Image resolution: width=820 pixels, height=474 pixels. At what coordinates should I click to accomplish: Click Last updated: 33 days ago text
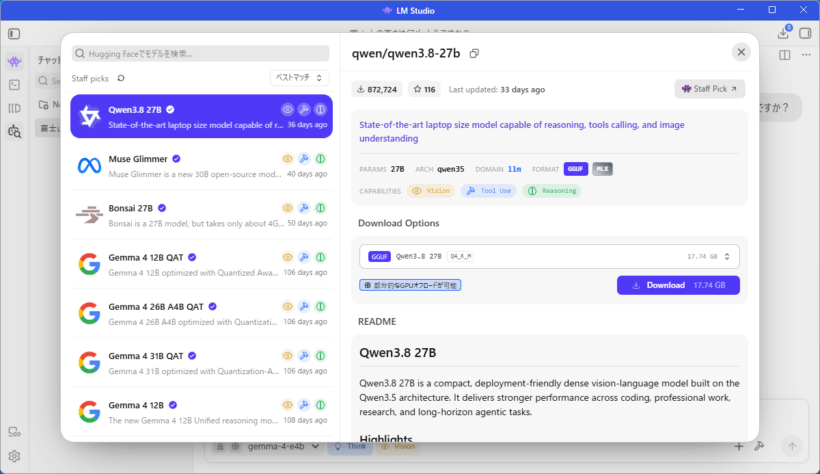(x=497, y=89)
